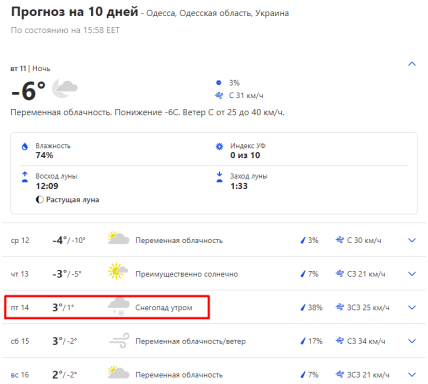
Task: Click the wind icon beside С 30 км/ч
Action: (340, 240)
